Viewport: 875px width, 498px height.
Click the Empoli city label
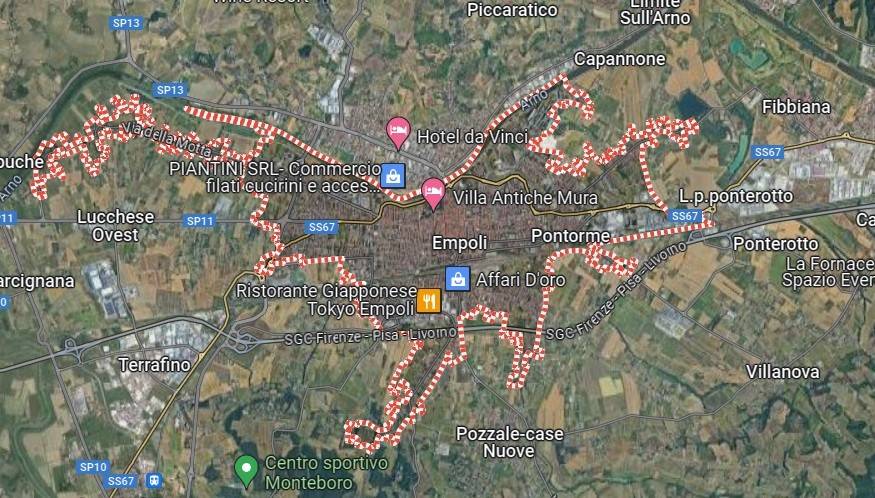point(459,243)
